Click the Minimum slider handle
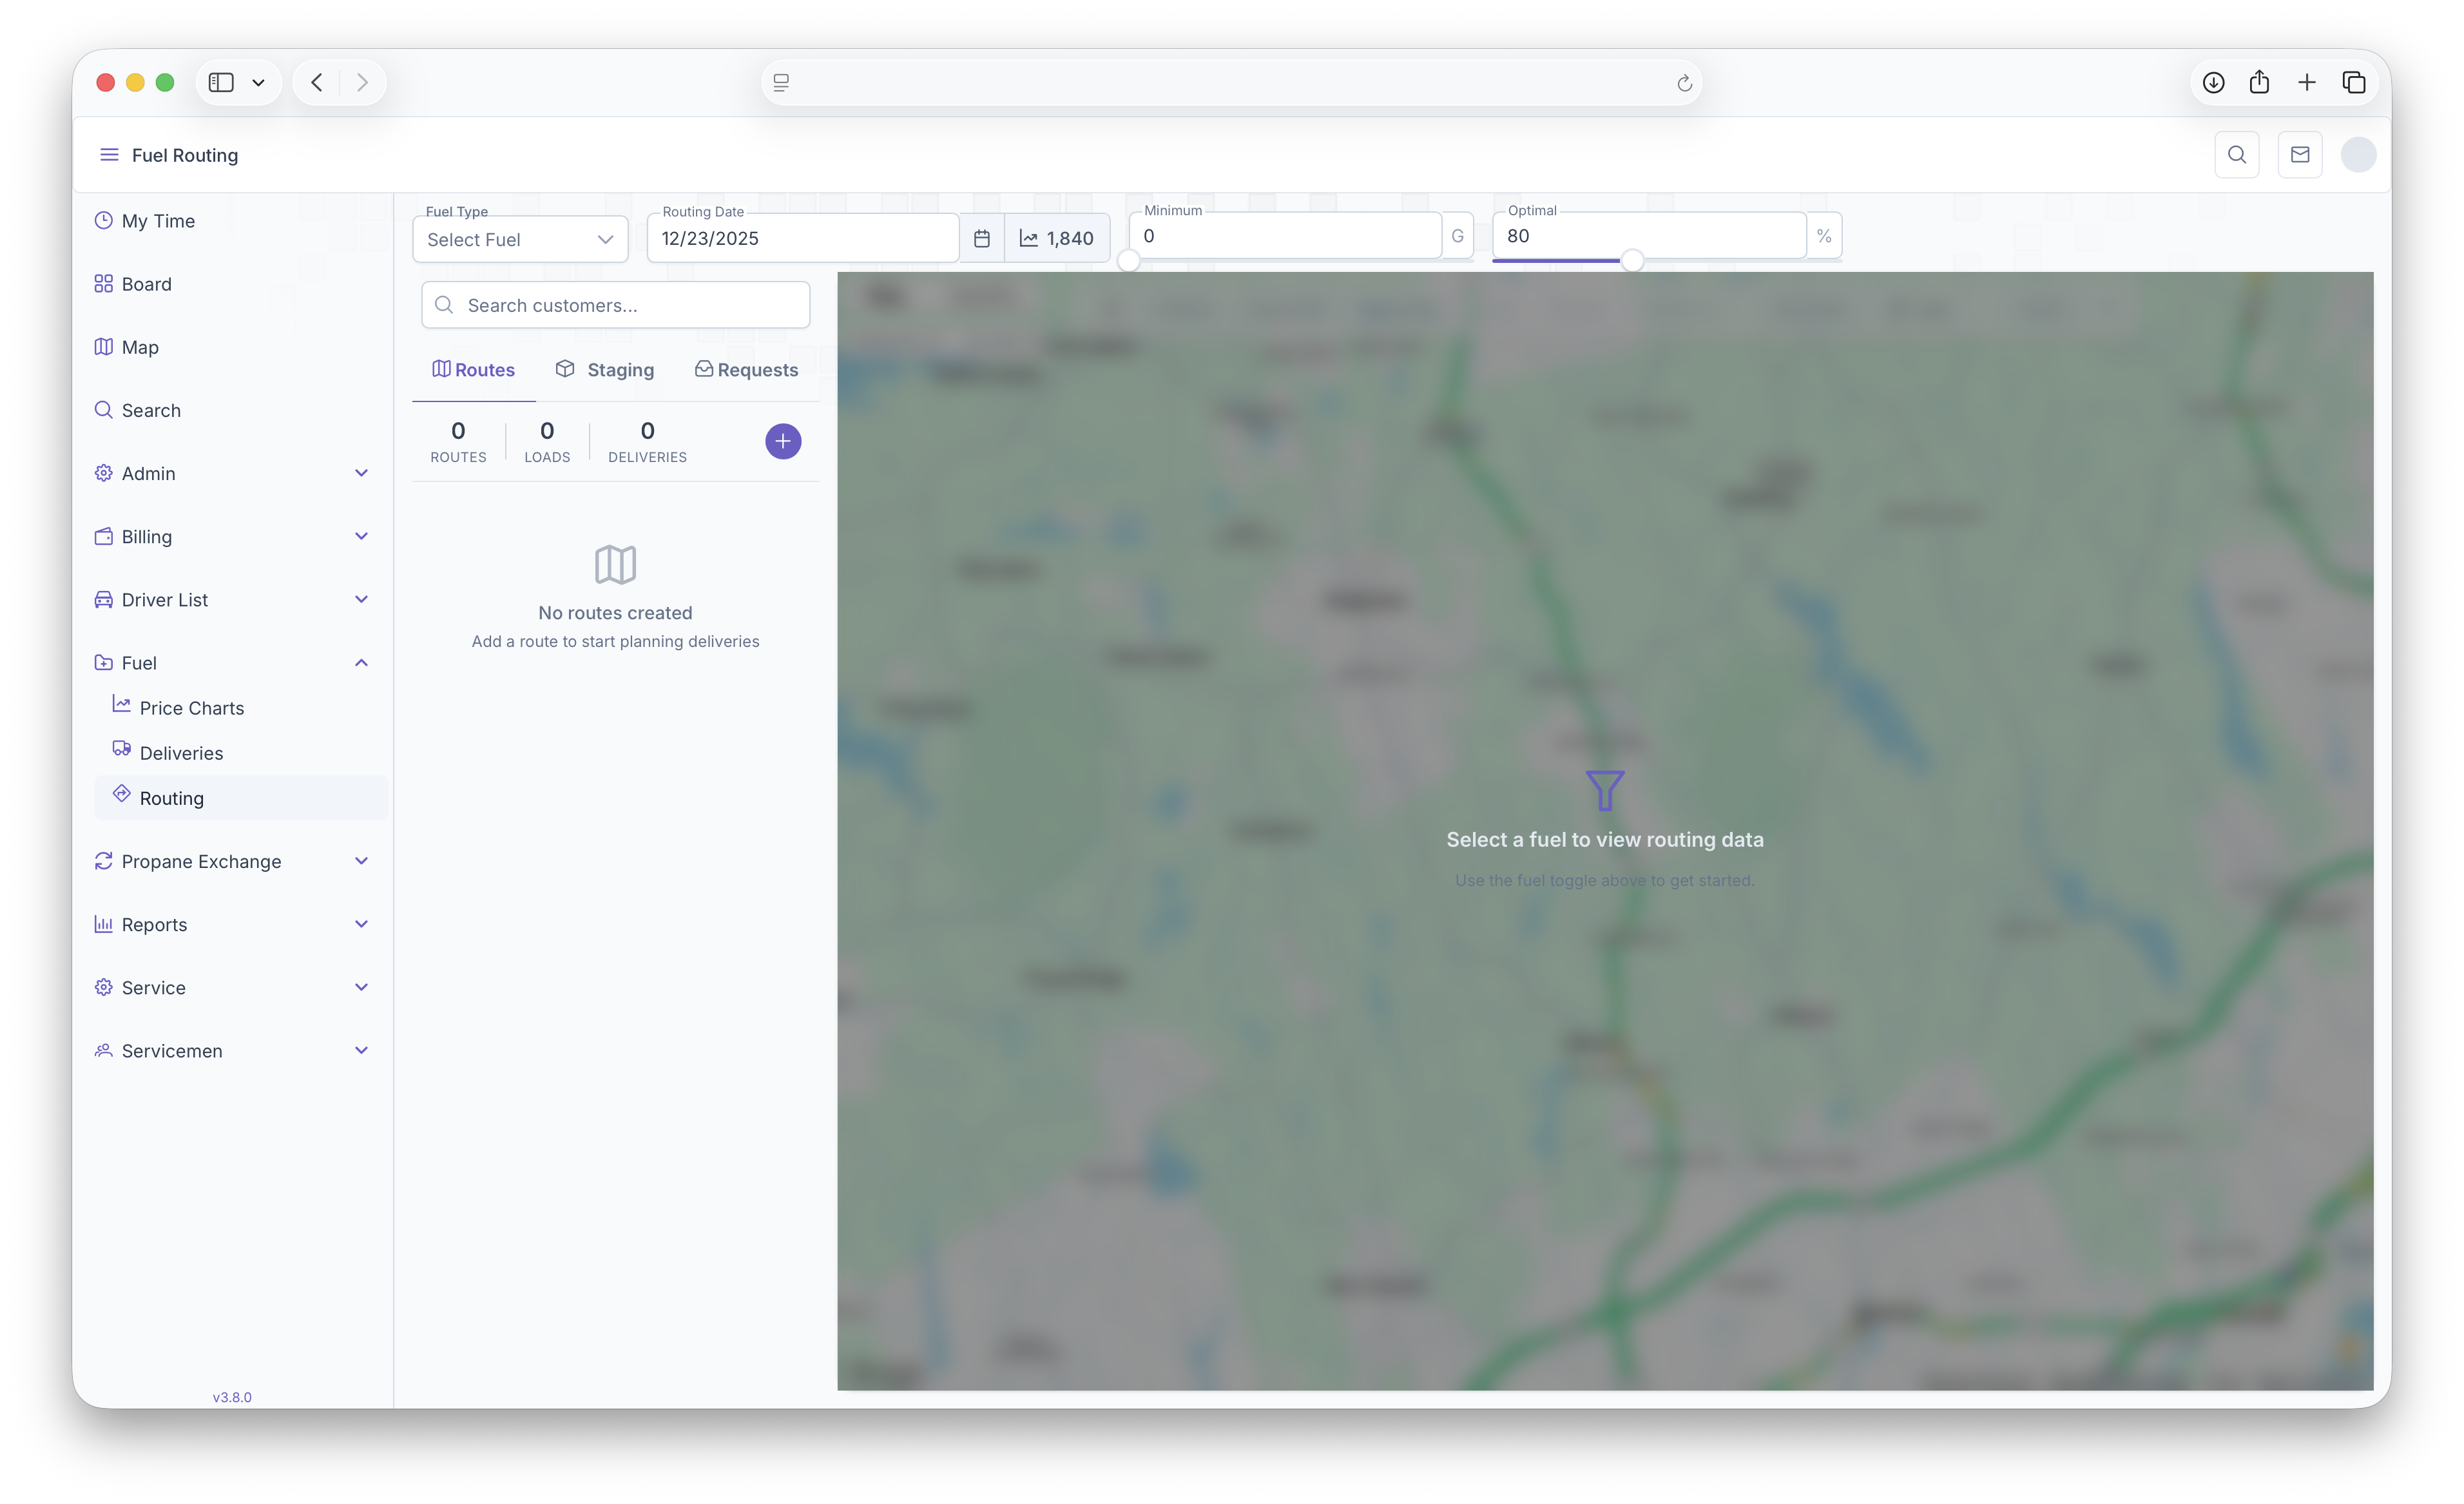Viewport: 2464px width, 1504px height. (x=1128, y=261)
